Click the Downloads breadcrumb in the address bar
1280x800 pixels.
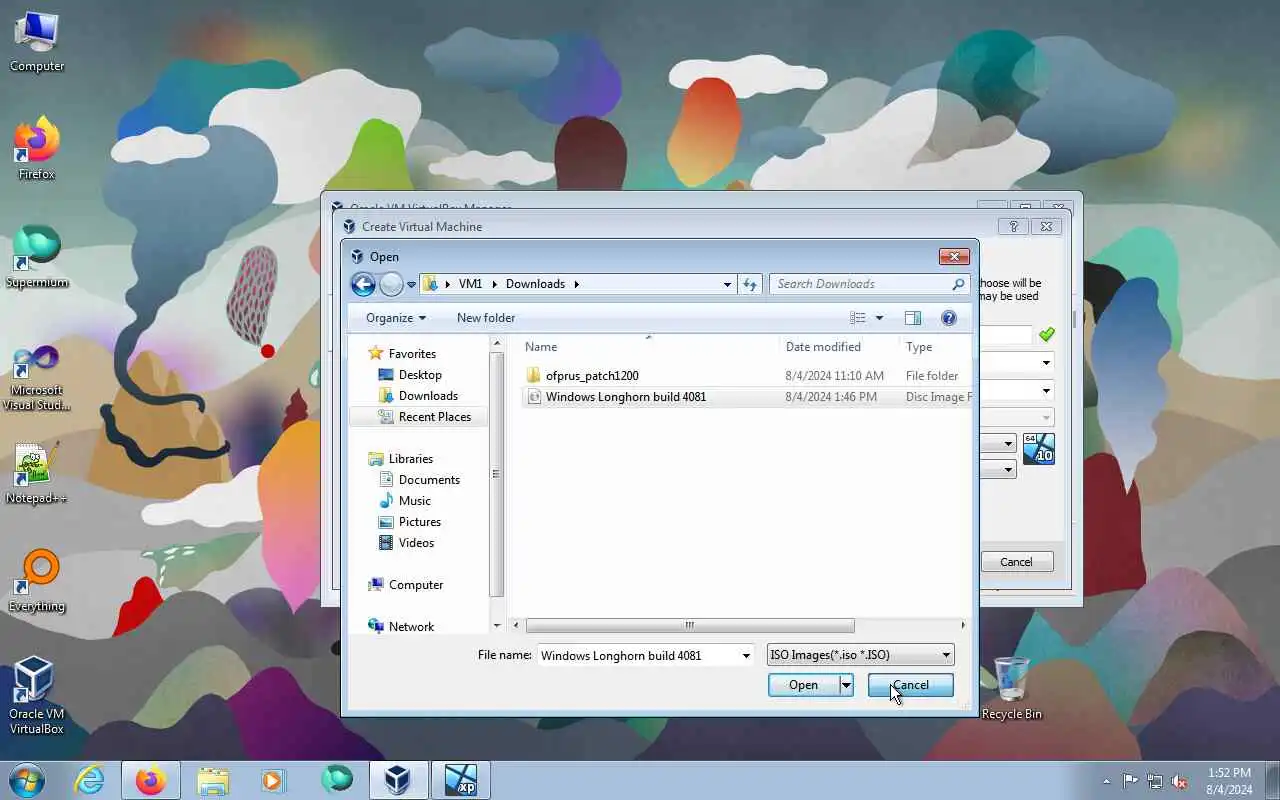click(535, 284)
